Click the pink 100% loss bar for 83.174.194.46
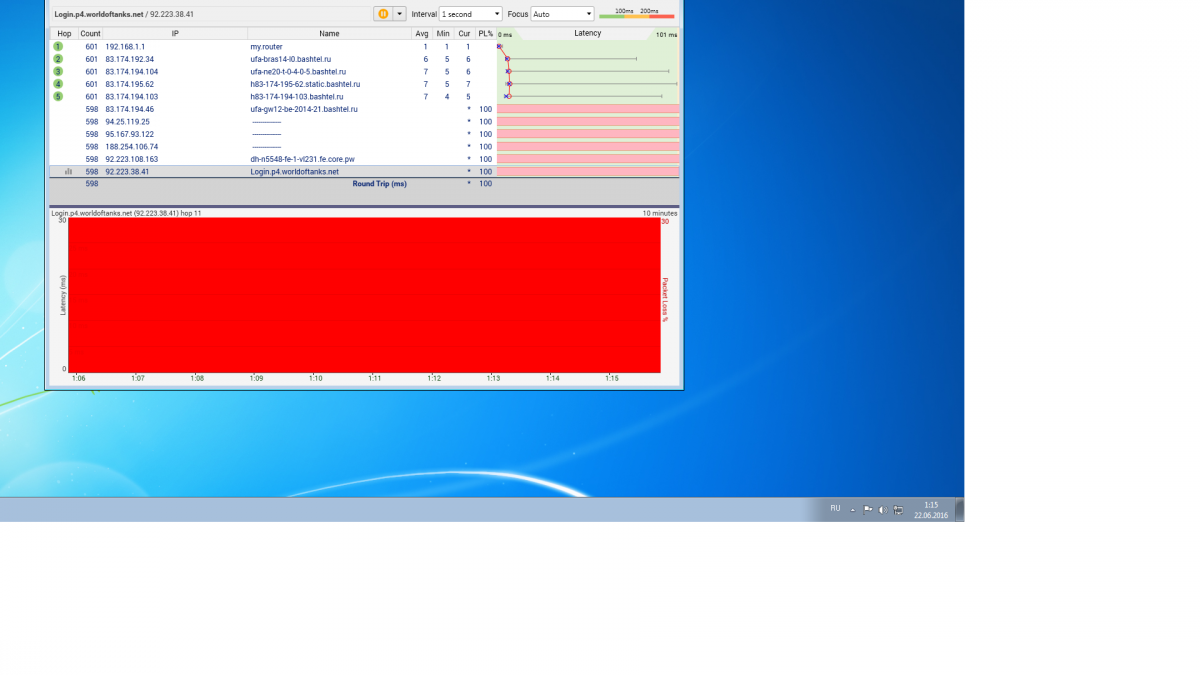 click(588, 109)
